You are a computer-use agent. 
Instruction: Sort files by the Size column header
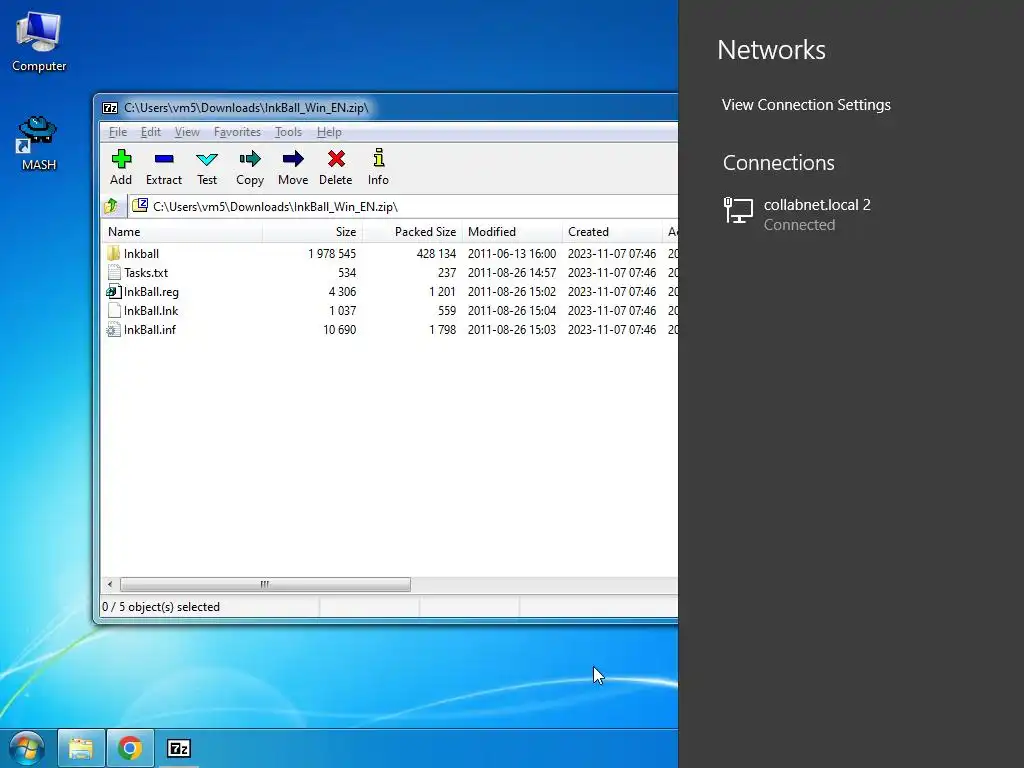[312, 232]
